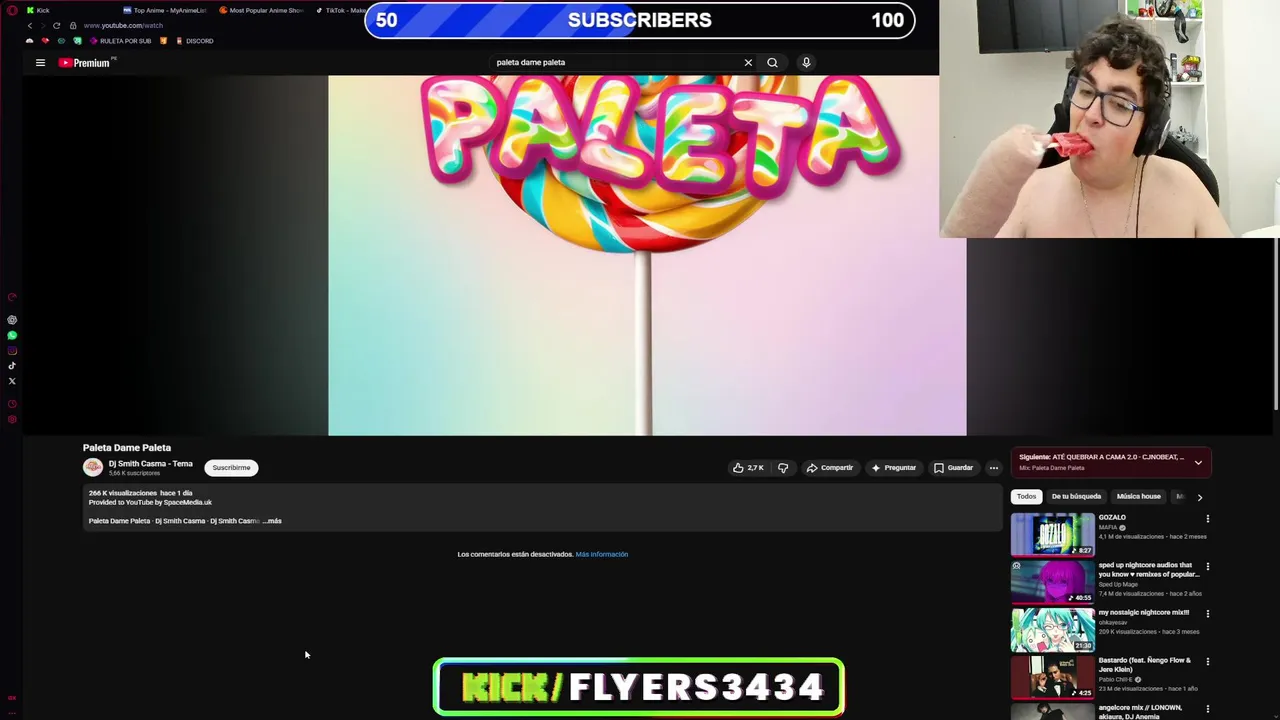Open the Bastardo video title
The width and height of the screenshot is (1280, 720).
1145,664
